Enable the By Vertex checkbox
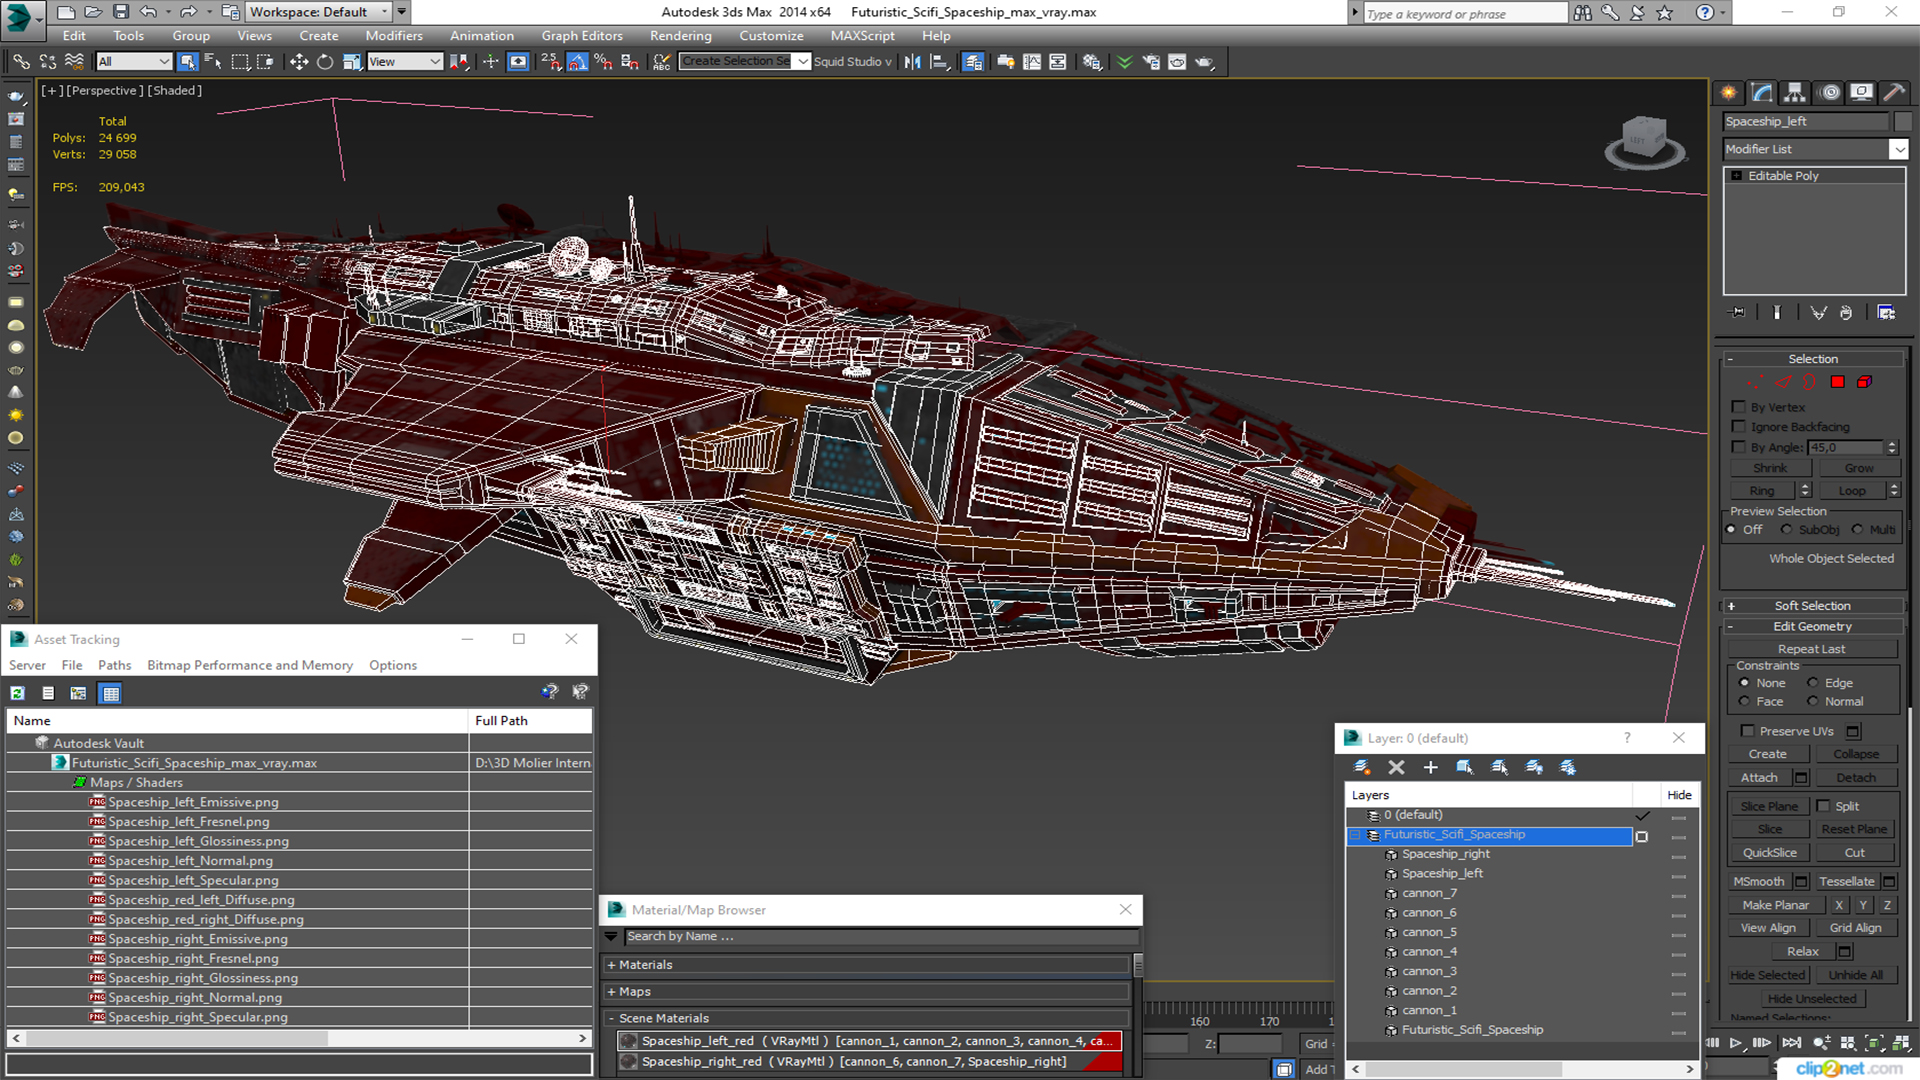The width and height of the screenshot is (1920, 1080). tap(1738, 407)
